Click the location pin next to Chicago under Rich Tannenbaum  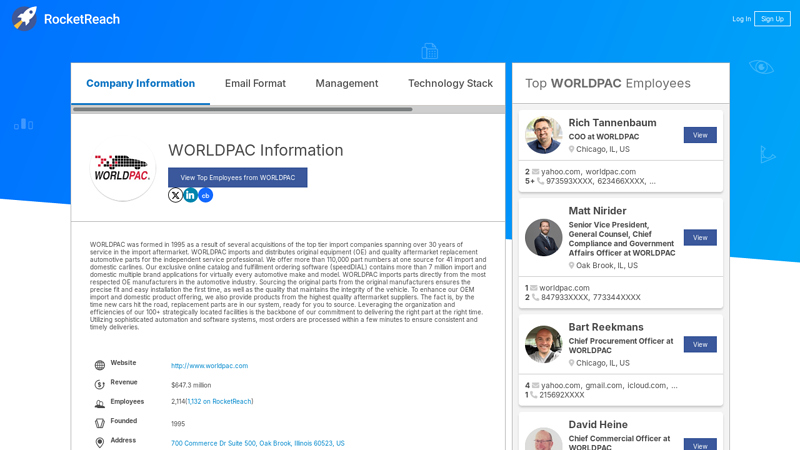571,149
